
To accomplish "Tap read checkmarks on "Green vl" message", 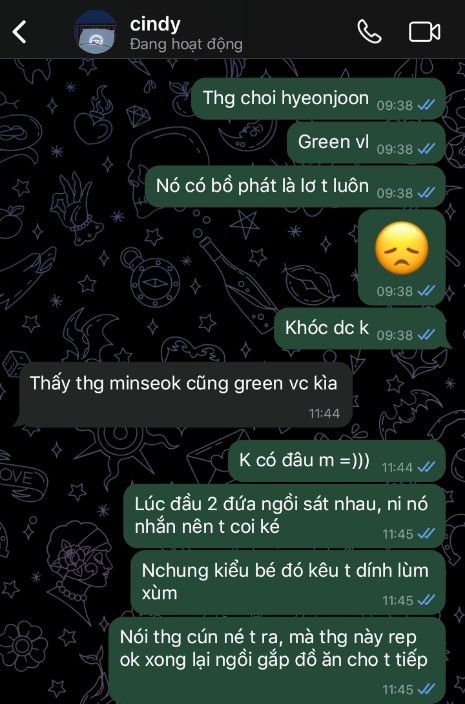I will click(x=426, y=149).
